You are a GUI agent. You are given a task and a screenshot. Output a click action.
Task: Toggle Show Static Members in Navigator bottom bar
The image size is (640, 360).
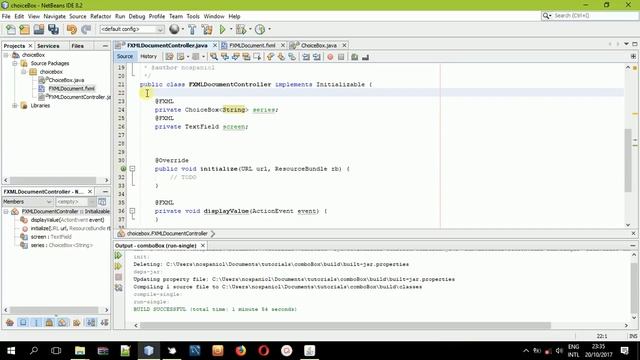pyautogui.click(x=36, y=322)
